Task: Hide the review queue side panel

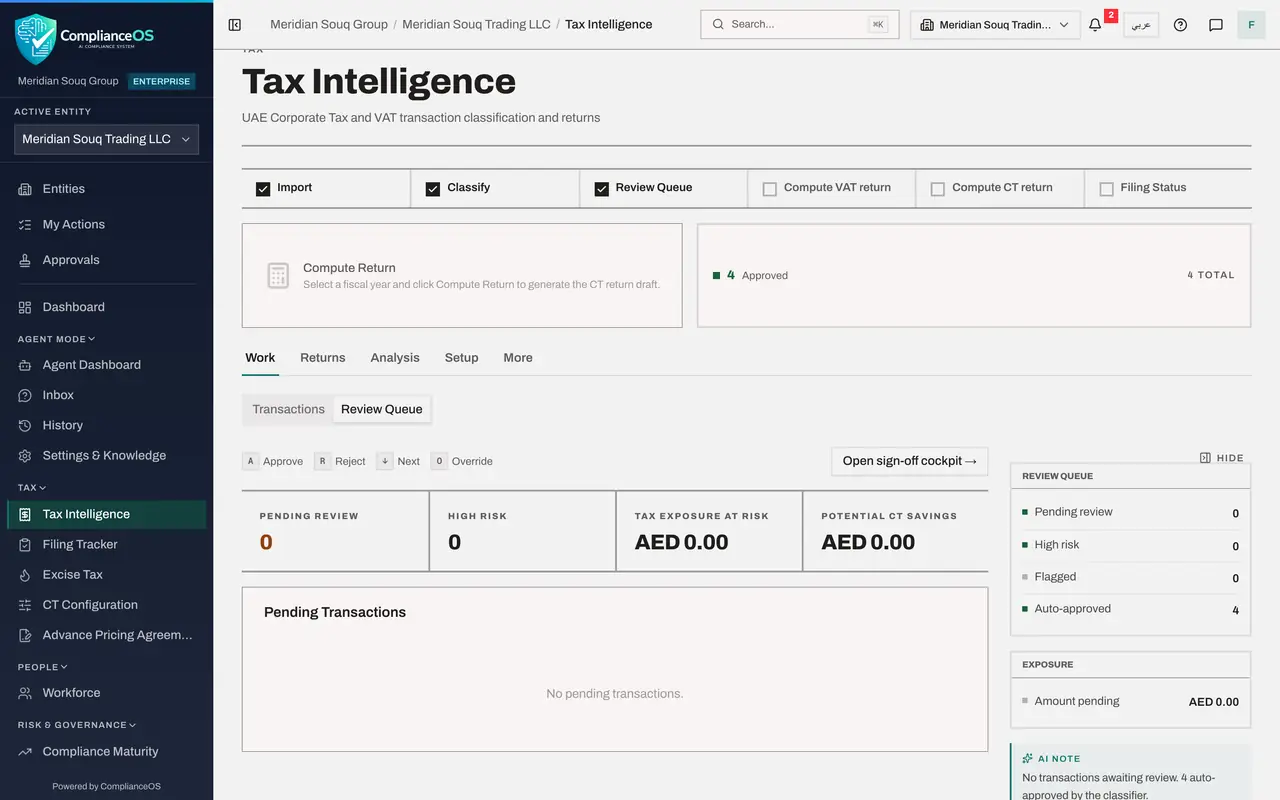Action: click(1222, 458)
